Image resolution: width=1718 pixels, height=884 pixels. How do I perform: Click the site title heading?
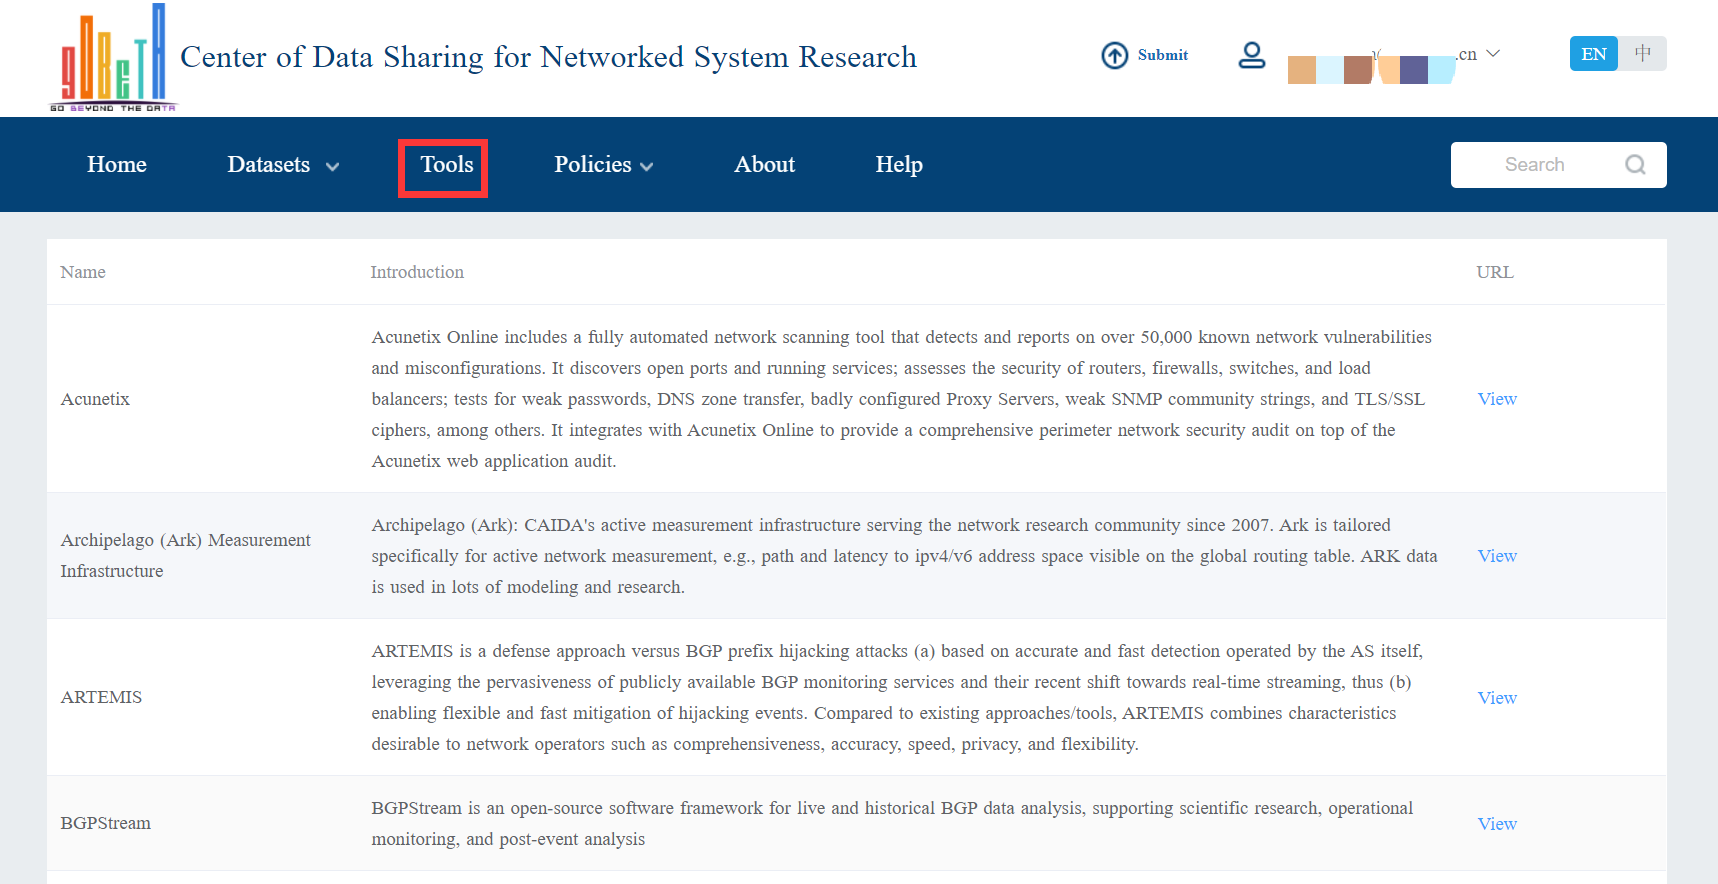548,57
